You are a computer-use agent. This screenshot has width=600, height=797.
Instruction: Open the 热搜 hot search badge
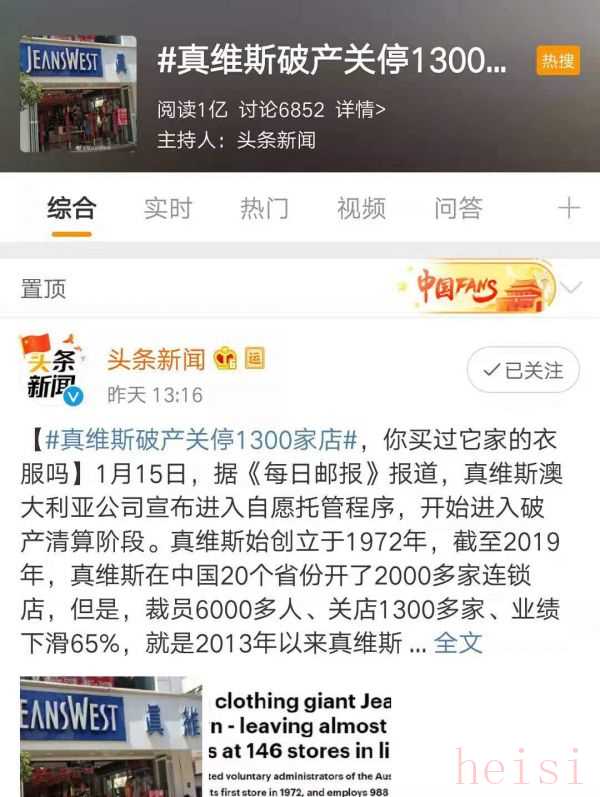point(558,62)
